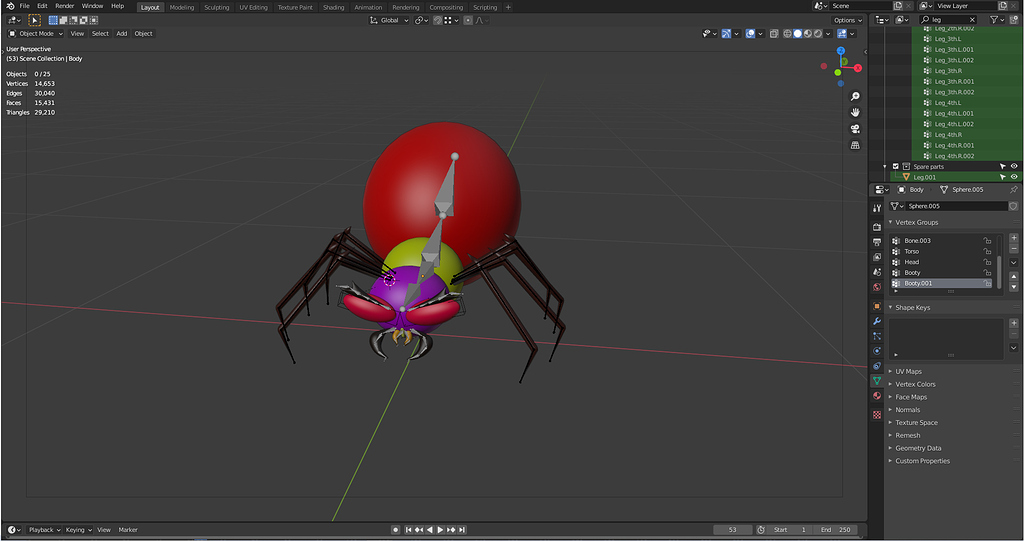Click play animation forward button
Image resolution: width=1024 pixels, height=541 pixels.
click(x=440, y=530)
